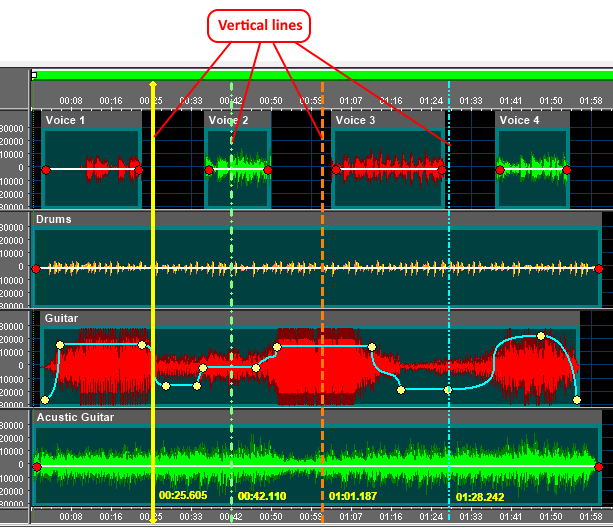Click the 00:25.605 marker time label
The height and width of the screenshot is (528, 613).
[x=183, y=495]
